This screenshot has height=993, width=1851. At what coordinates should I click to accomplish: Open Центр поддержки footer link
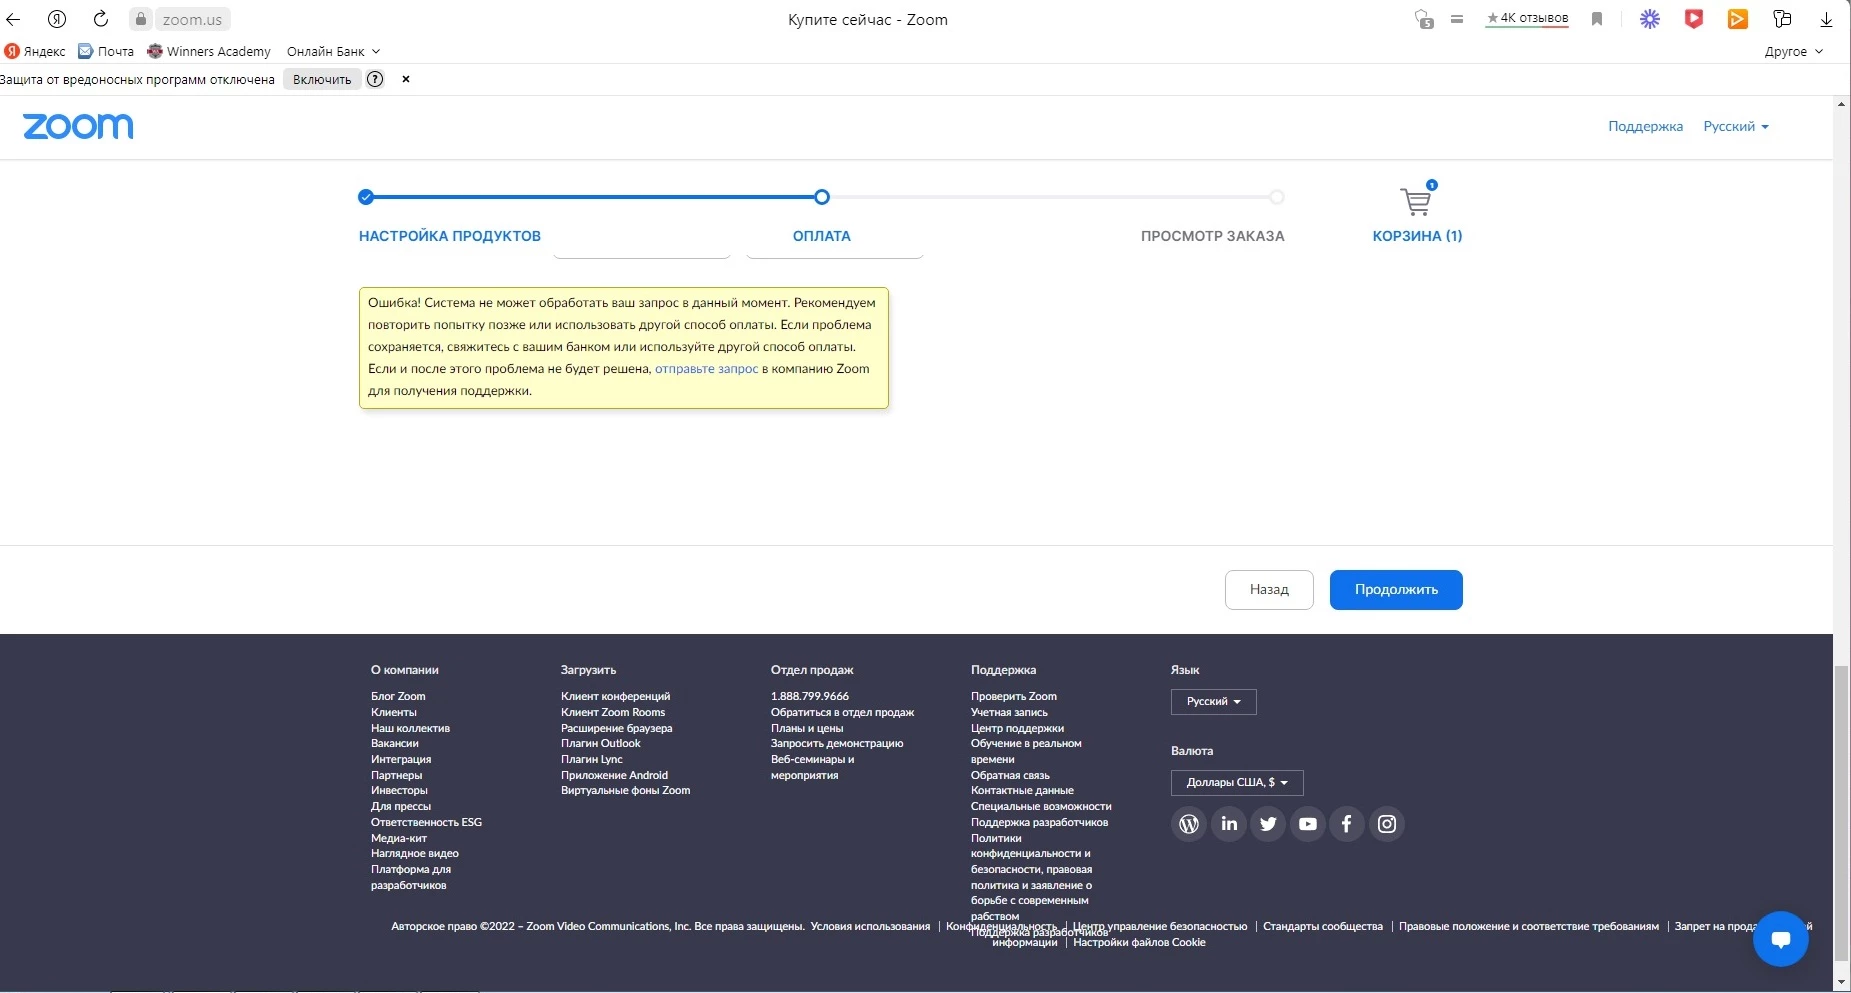click(1017, 728)
